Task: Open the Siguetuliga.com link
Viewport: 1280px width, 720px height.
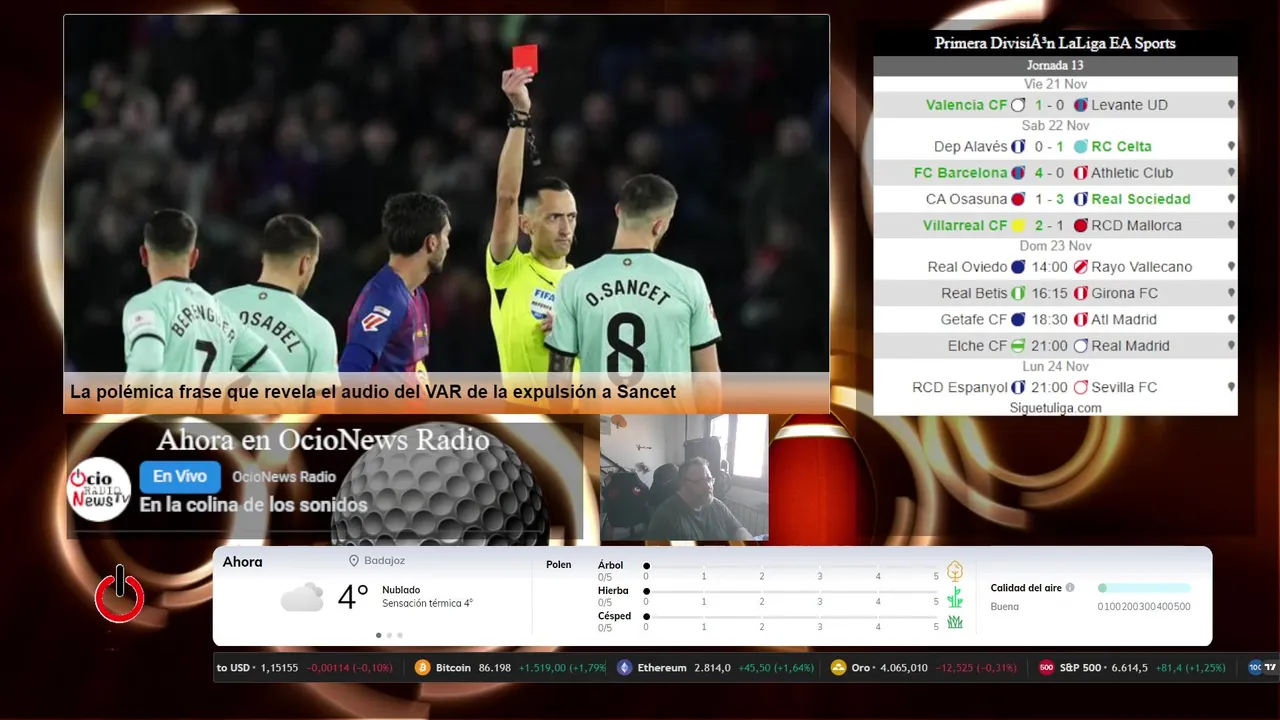Action: (1055, 408)
